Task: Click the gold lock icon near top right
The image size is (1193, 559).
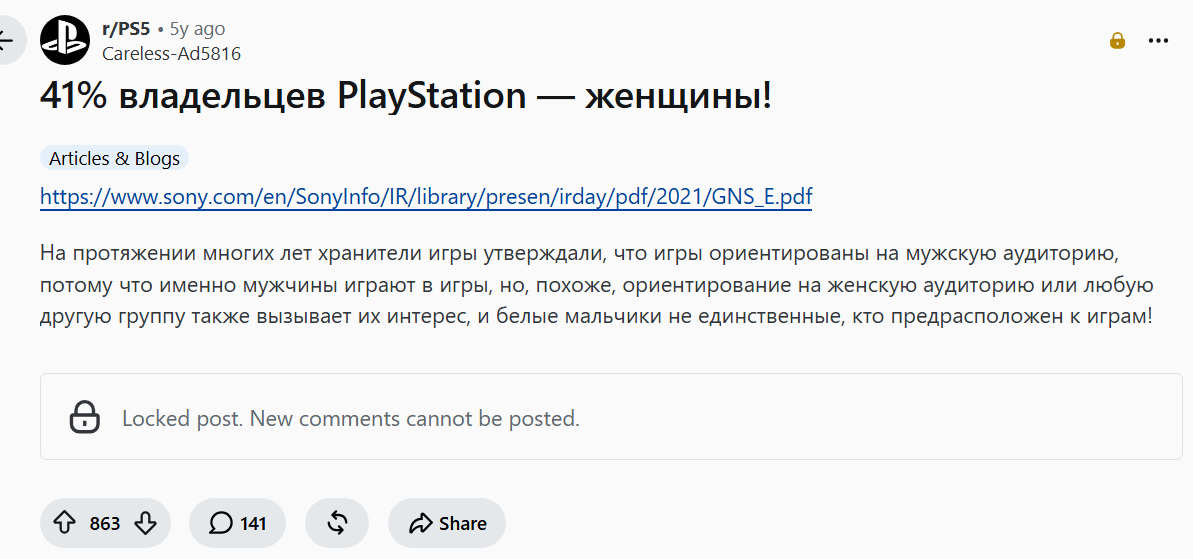Action: point(1117,40)
